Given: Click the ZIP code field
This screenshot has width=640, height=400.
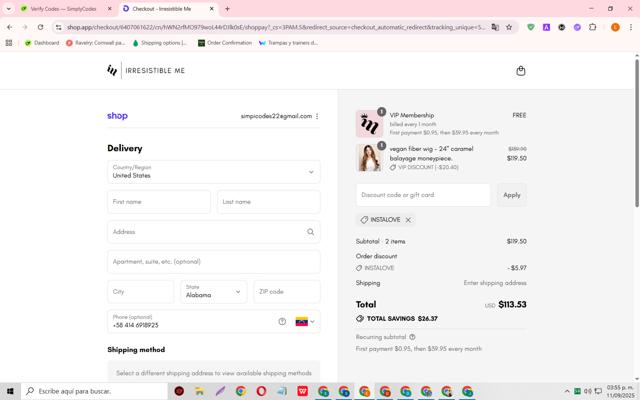Looking at the screenshot, I should click(x=287, y=291).
